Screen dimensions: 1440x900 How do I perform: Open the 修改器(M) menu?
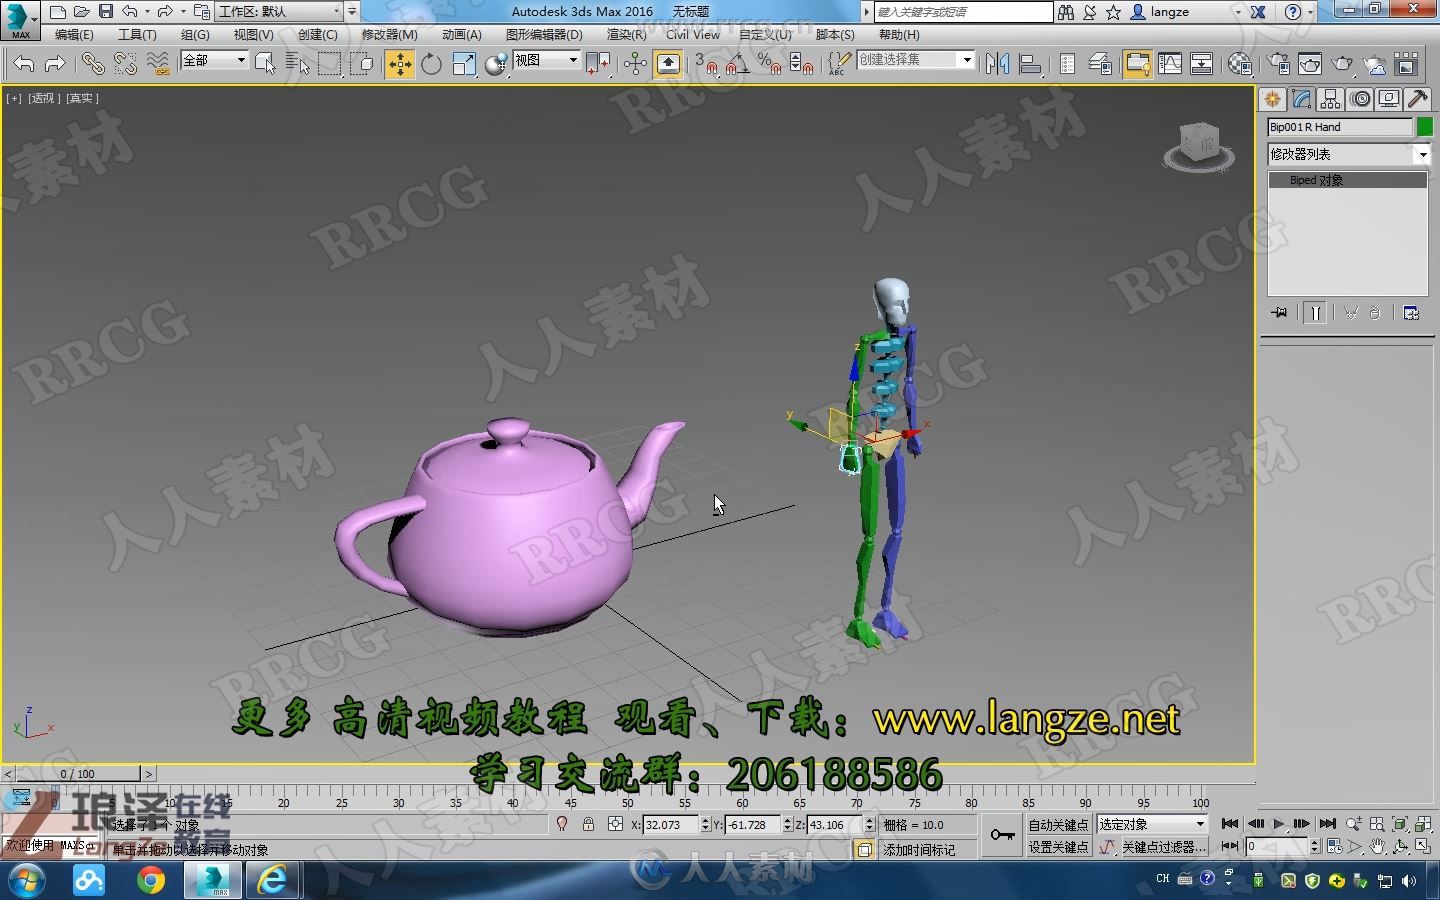pos(389,35)
